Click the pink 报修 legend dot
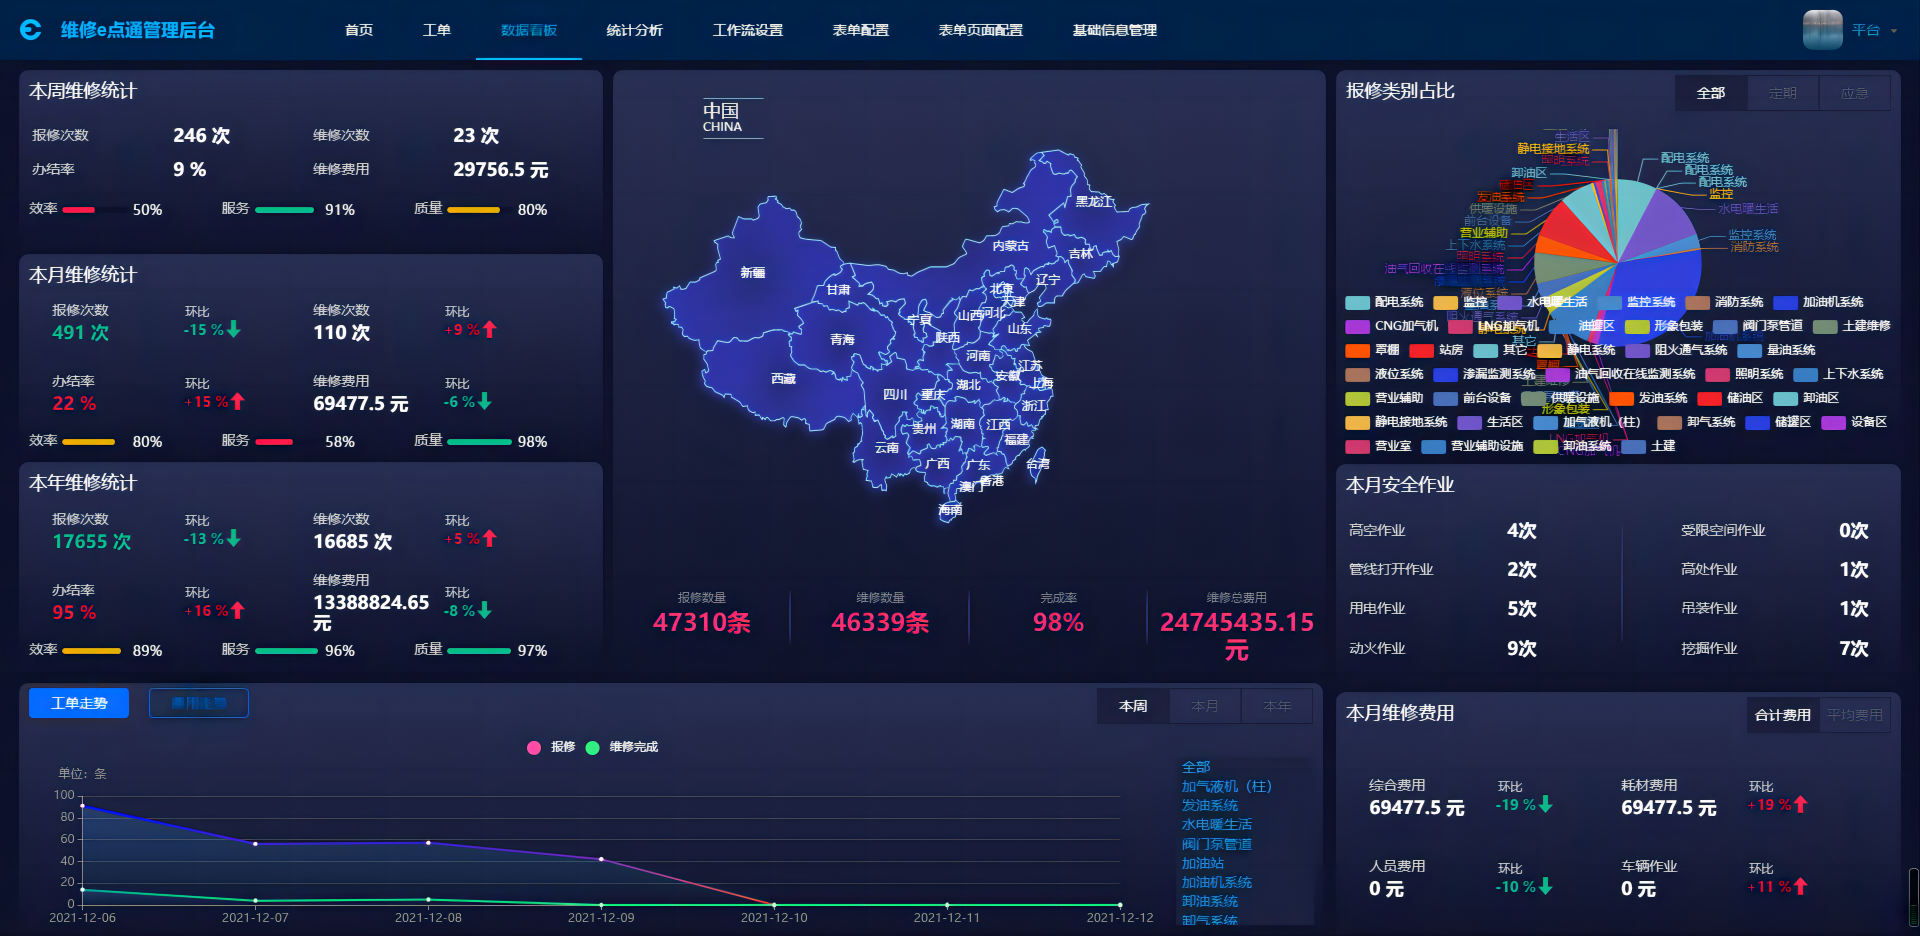Image resolution: width=1920 pixels, height=936 pixels. point(534,747)
